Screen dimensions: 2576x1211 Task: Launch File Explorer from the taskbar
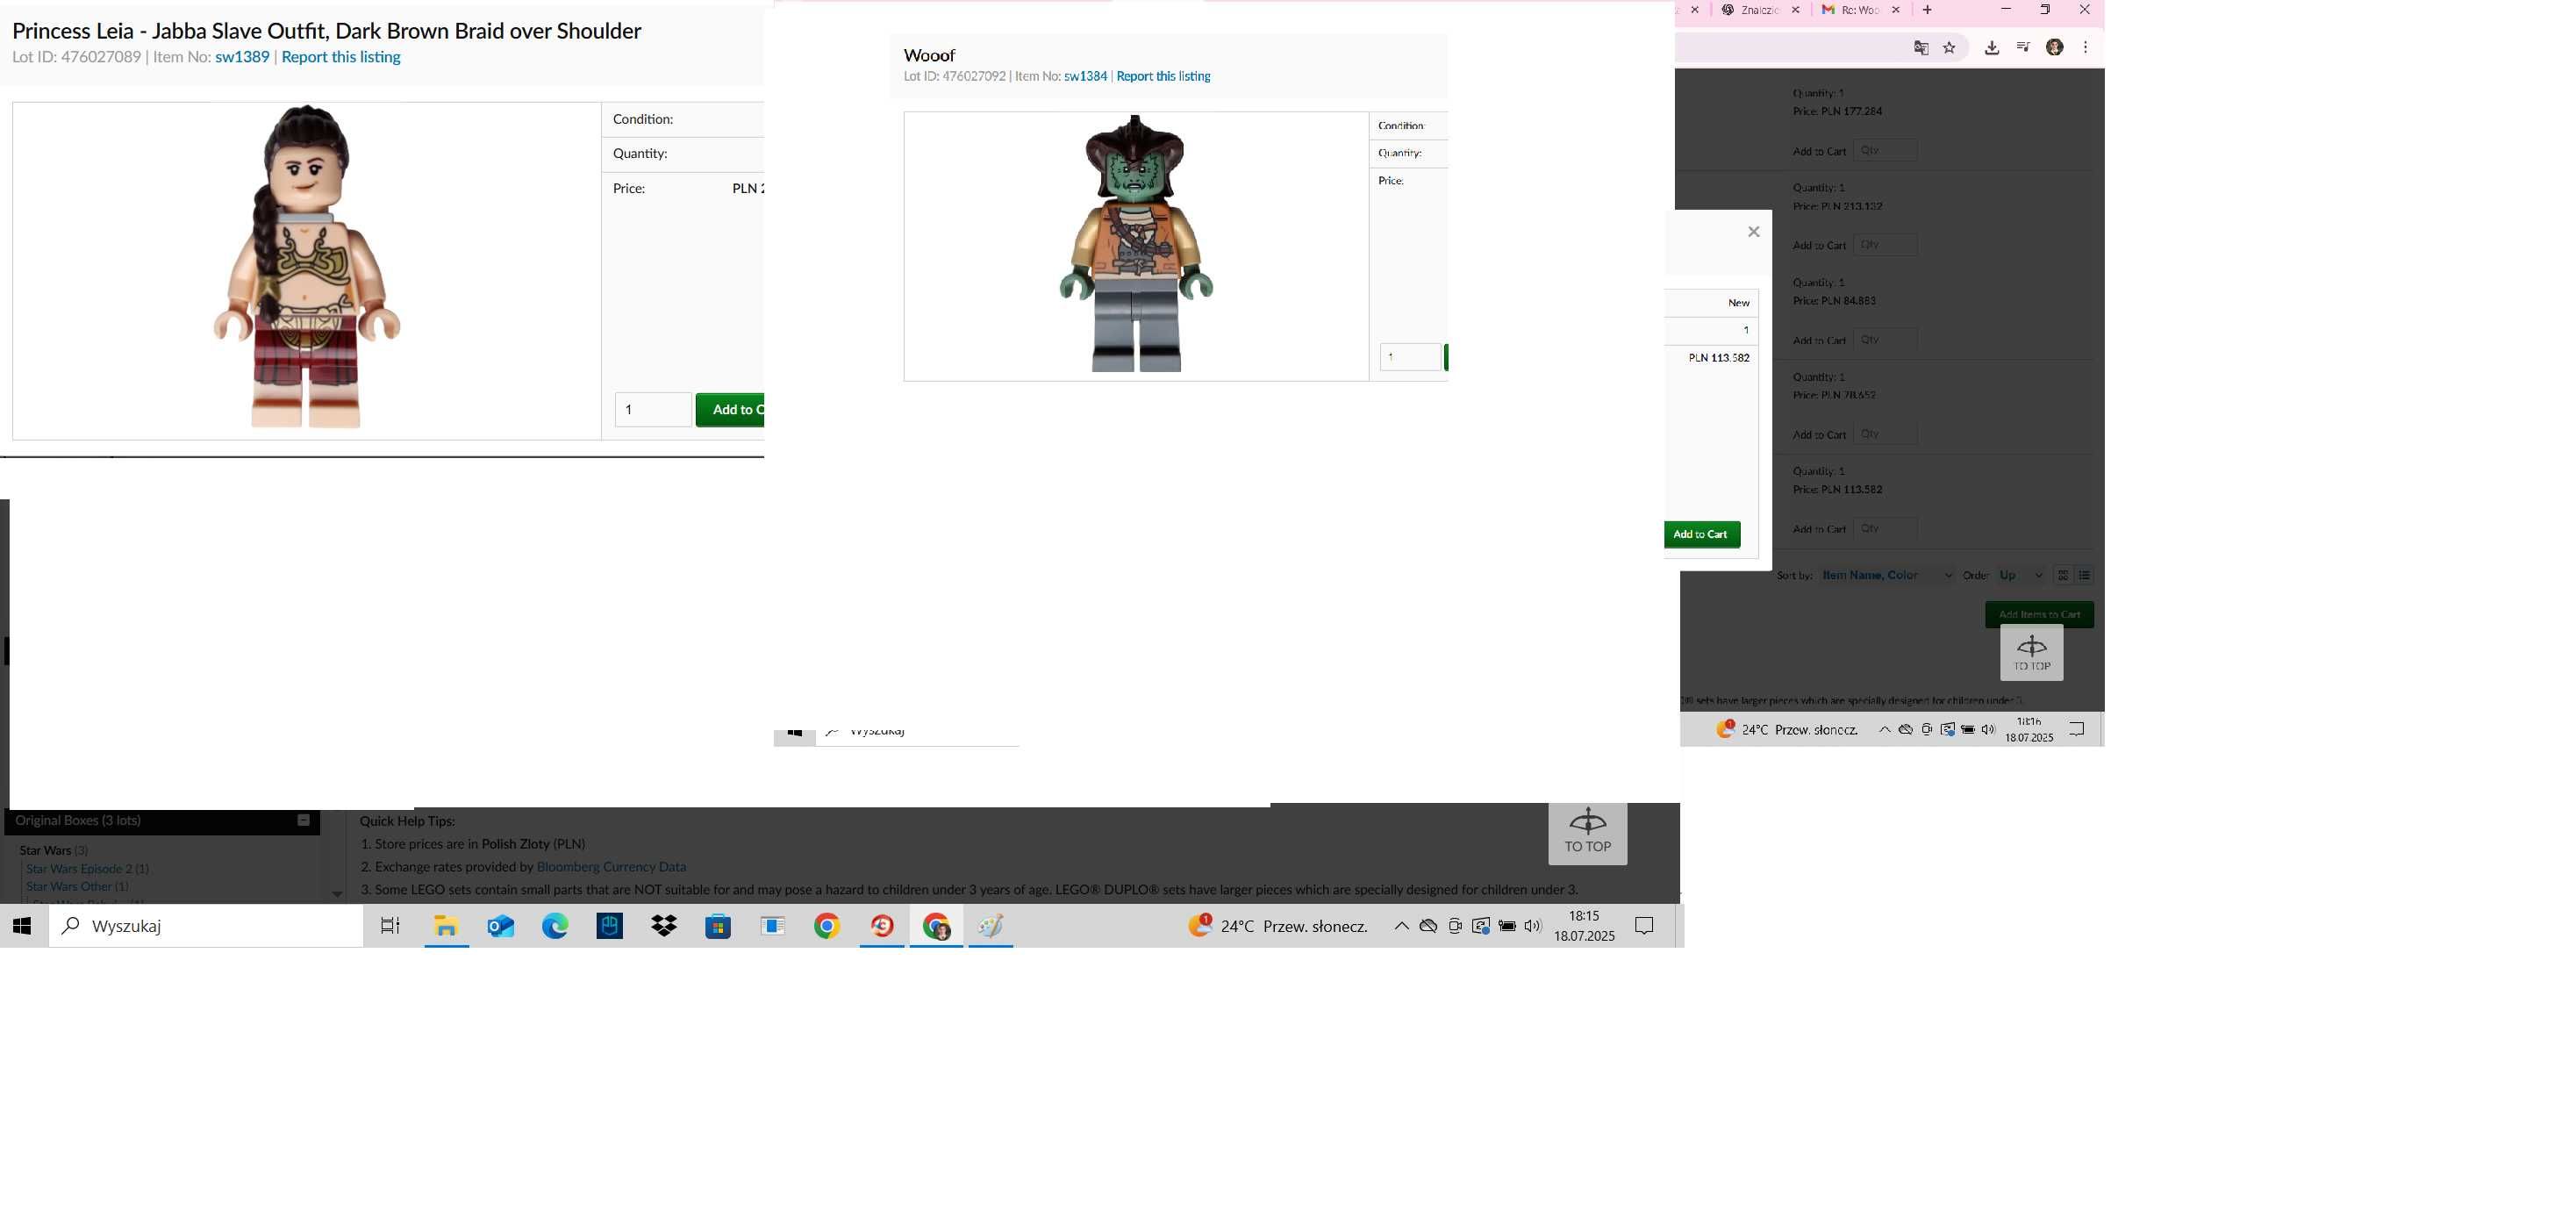click(x=446, y=926)
